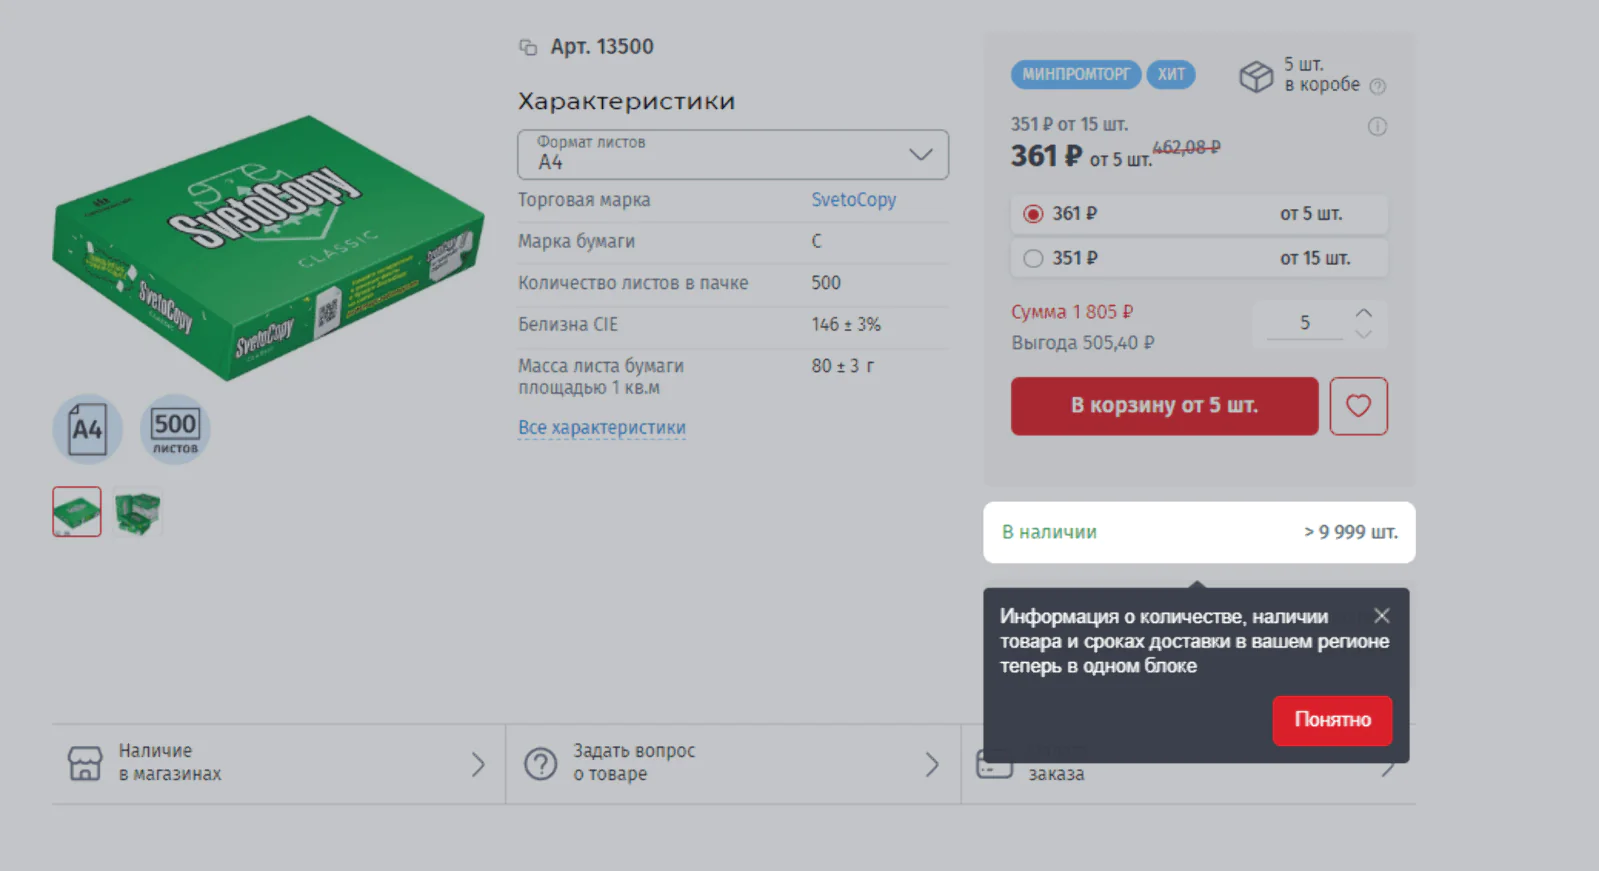
Task: Click the 500 листов badge icon
Action: [175, 429]
